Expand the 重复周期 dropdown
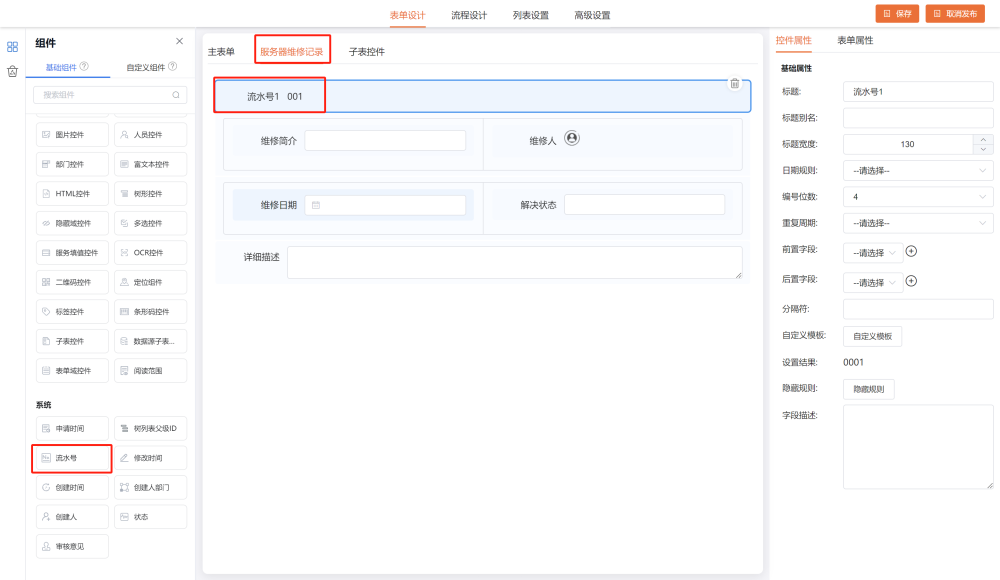Screen dimensions: 1000x580 917,223
